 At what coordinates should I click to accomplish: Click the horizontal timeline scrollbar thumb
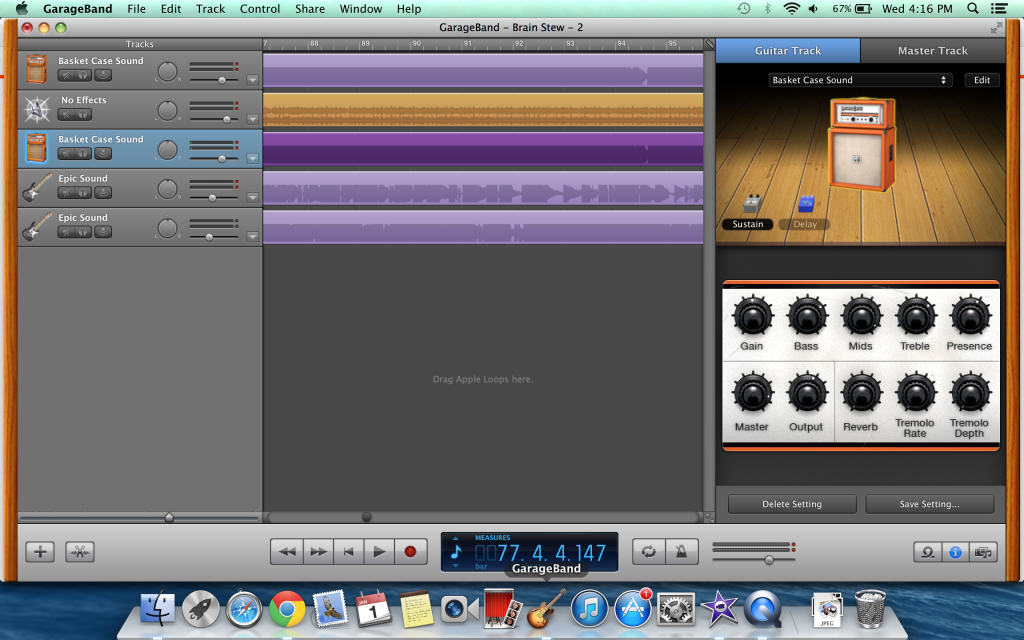[366, 517]
